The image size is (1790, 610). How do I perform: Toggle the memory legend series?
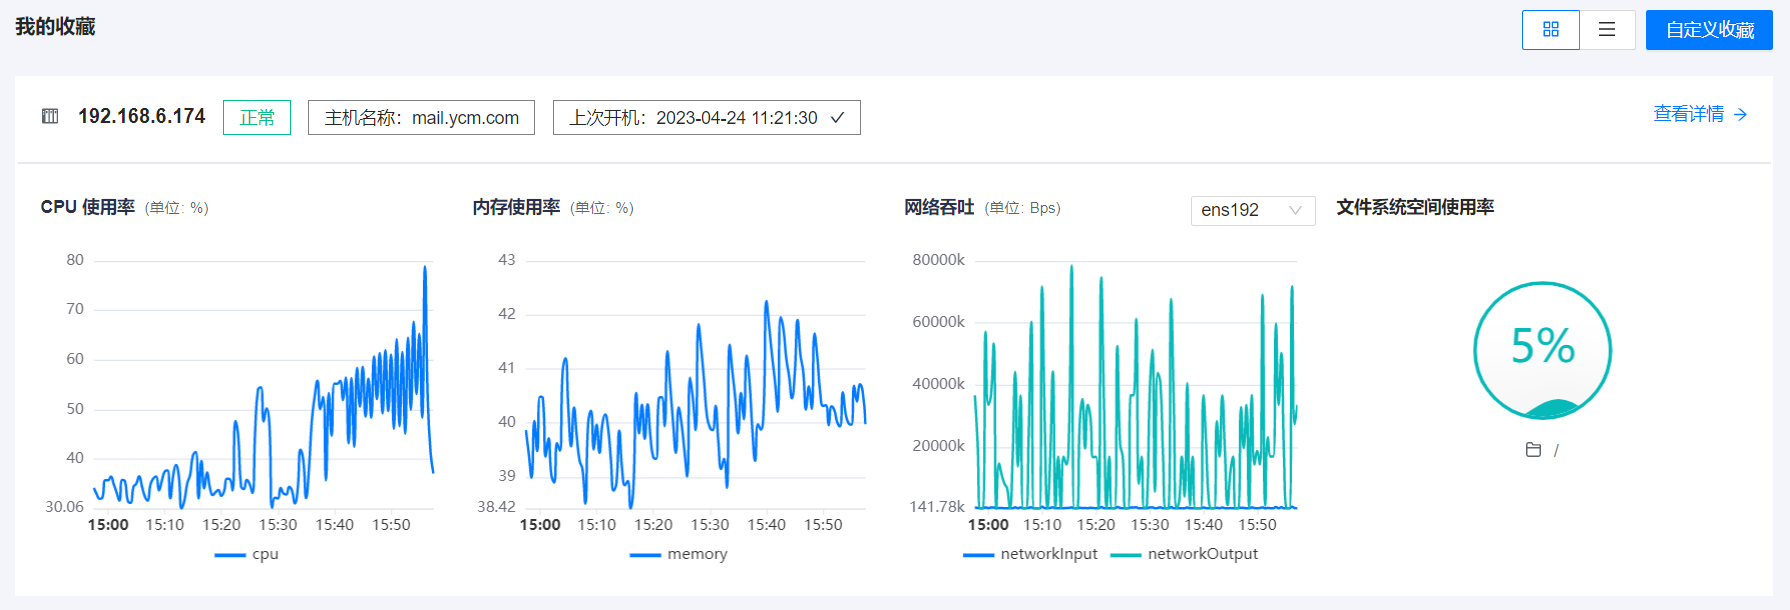tap(679, 554)
